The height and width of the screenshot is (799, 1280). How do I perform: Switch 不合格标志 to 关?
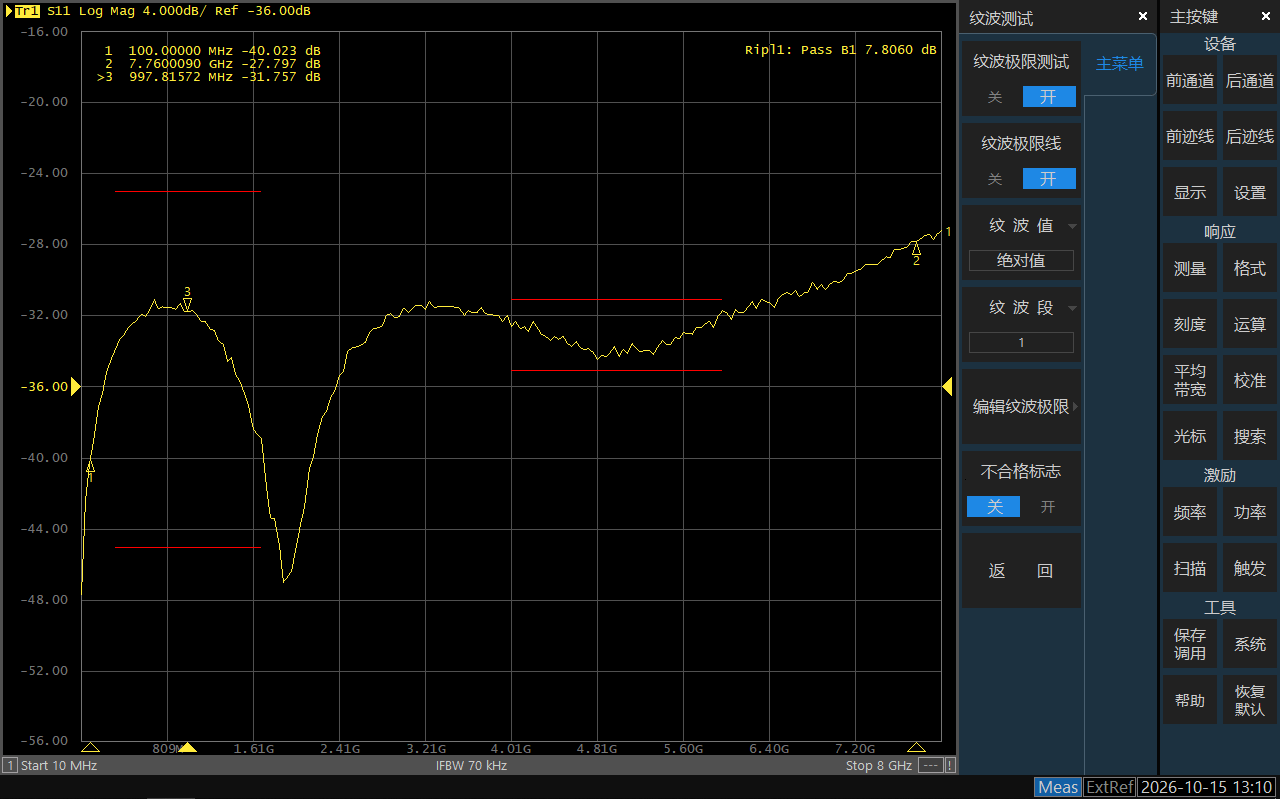(994, 507)
